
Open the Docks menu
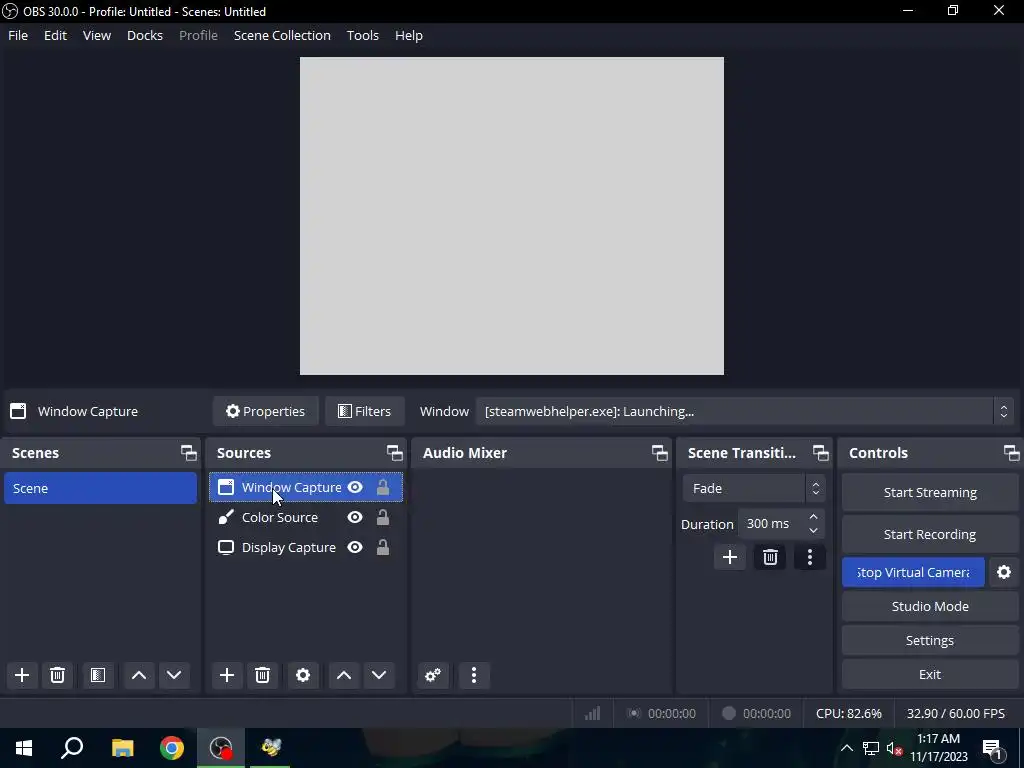[x=145, y=35]
